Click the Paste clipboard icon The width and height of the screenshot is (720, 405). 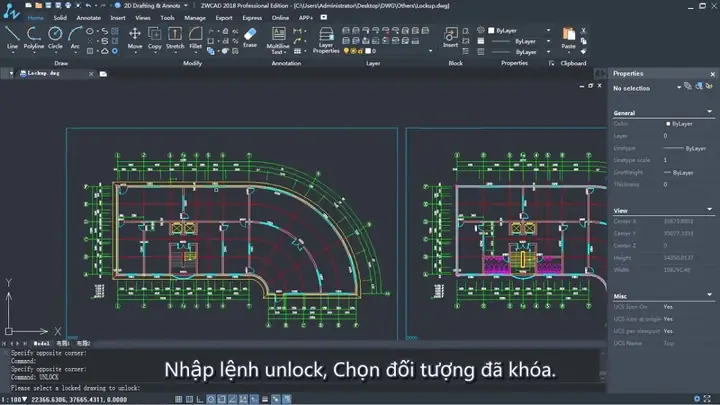[x=568, y=38]
